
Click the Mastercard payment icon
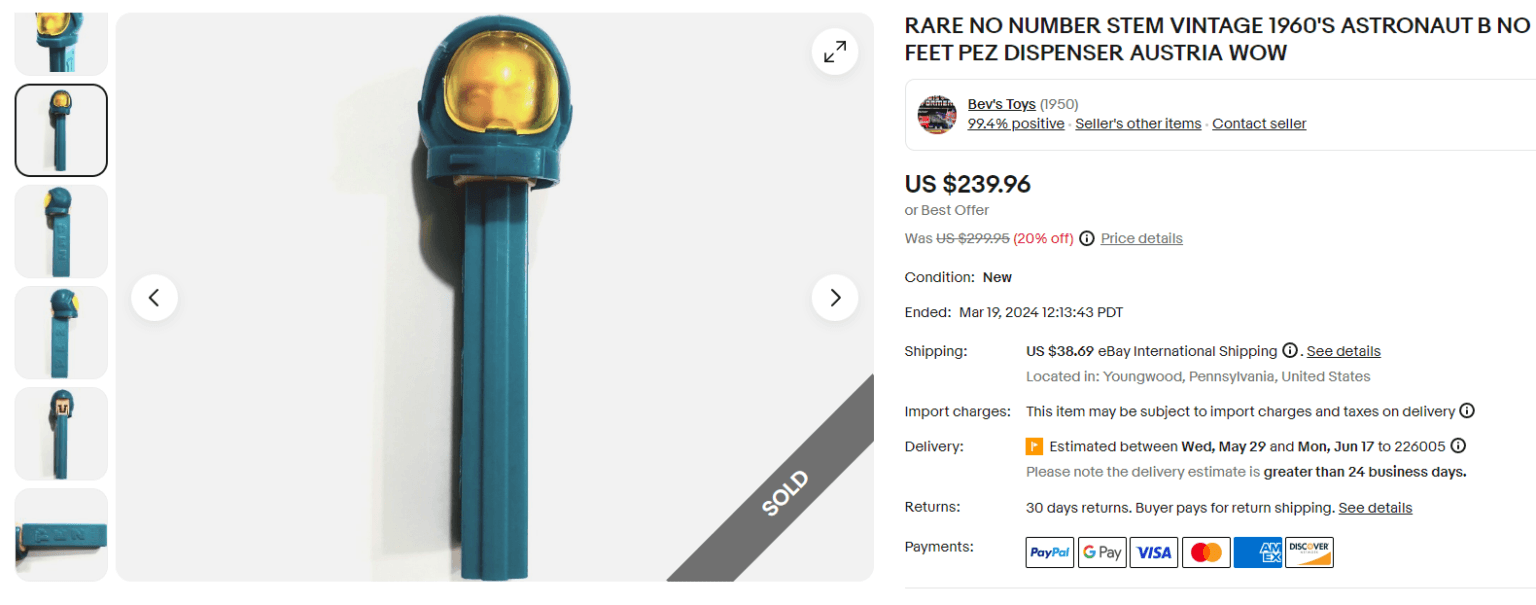1206,552
